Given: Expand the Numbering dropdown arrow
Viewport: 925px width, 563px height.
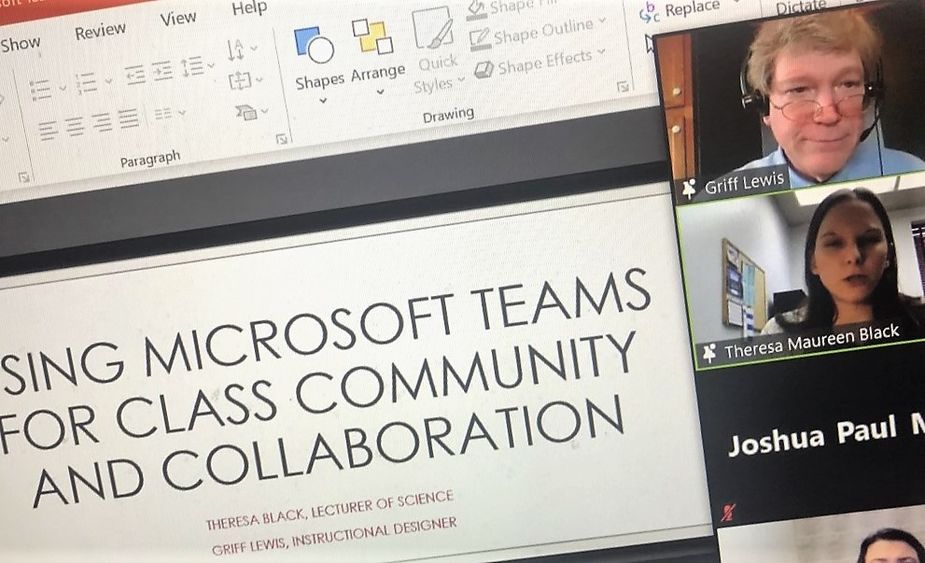Looking at the screenshot, I should click(x=109, y=81).
